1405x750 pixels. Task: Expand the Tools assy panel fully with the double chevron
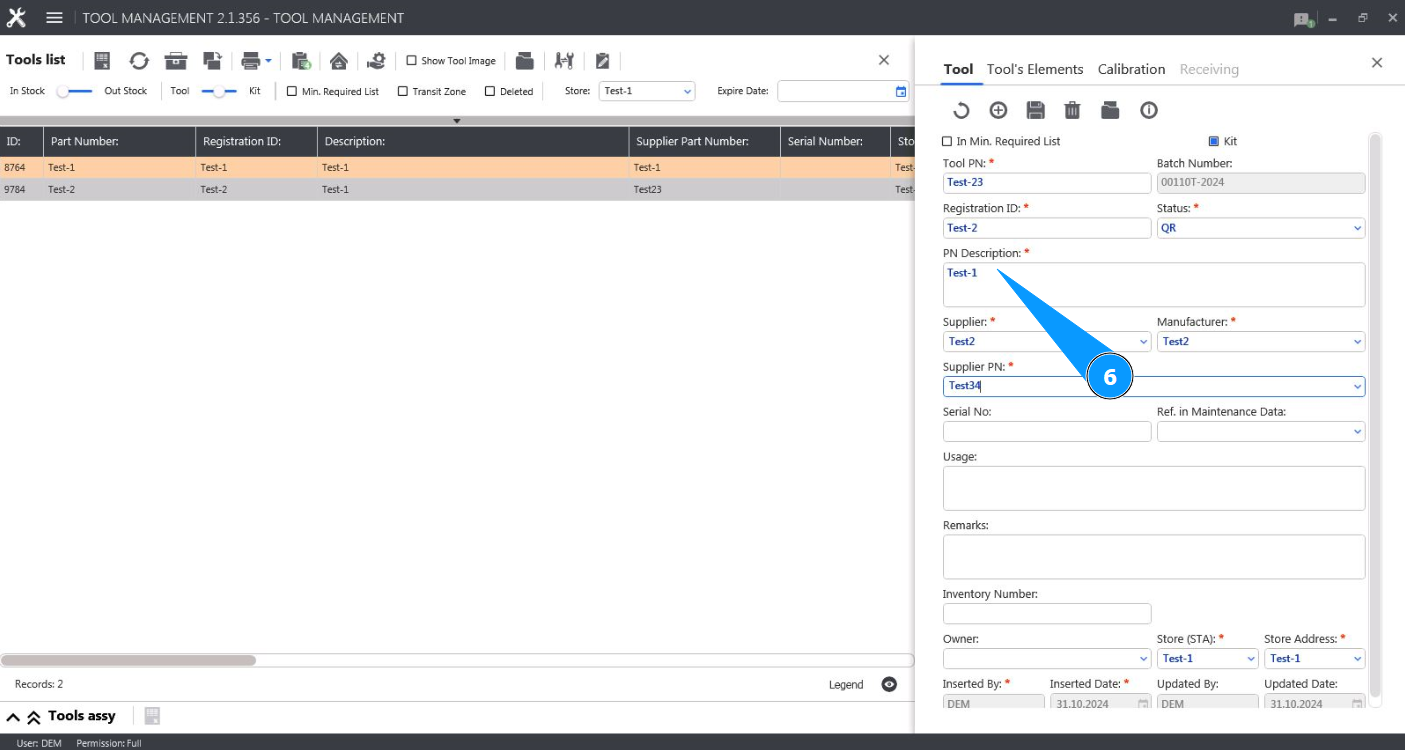pyautogui.click(x=33, y=717)
